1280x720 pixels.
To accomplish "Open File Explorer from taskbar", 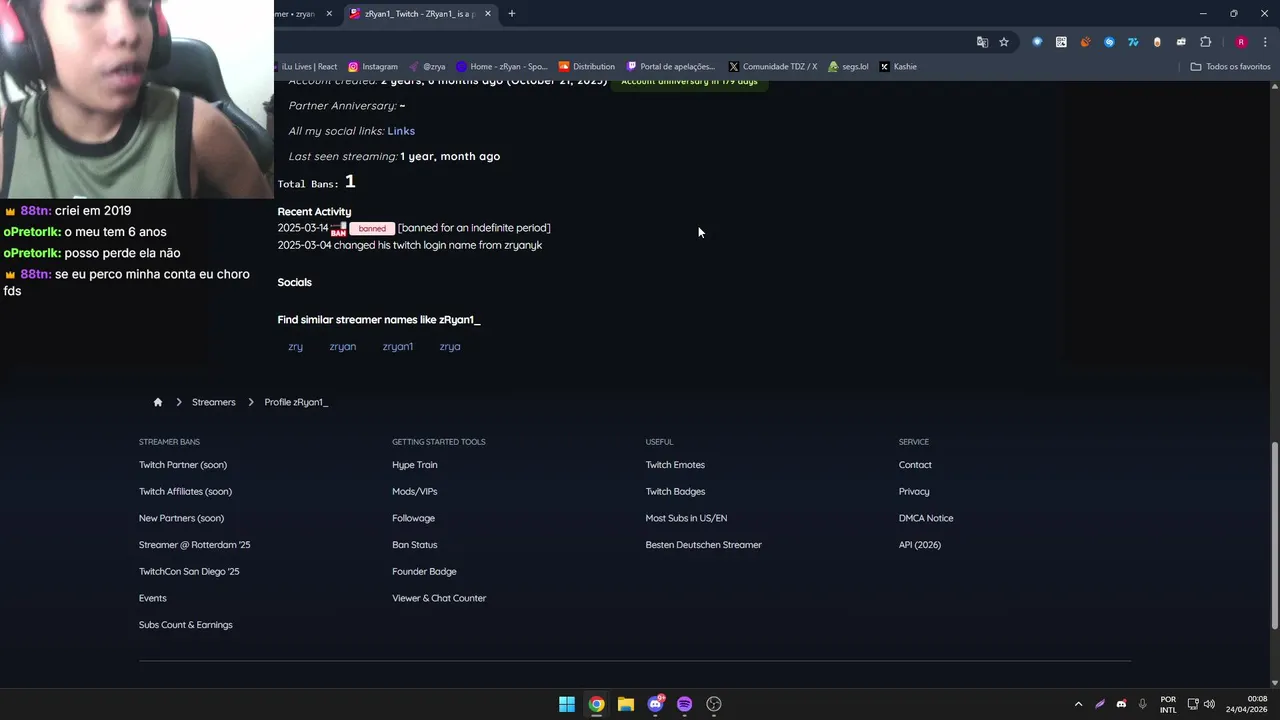I will click(625, 704).
